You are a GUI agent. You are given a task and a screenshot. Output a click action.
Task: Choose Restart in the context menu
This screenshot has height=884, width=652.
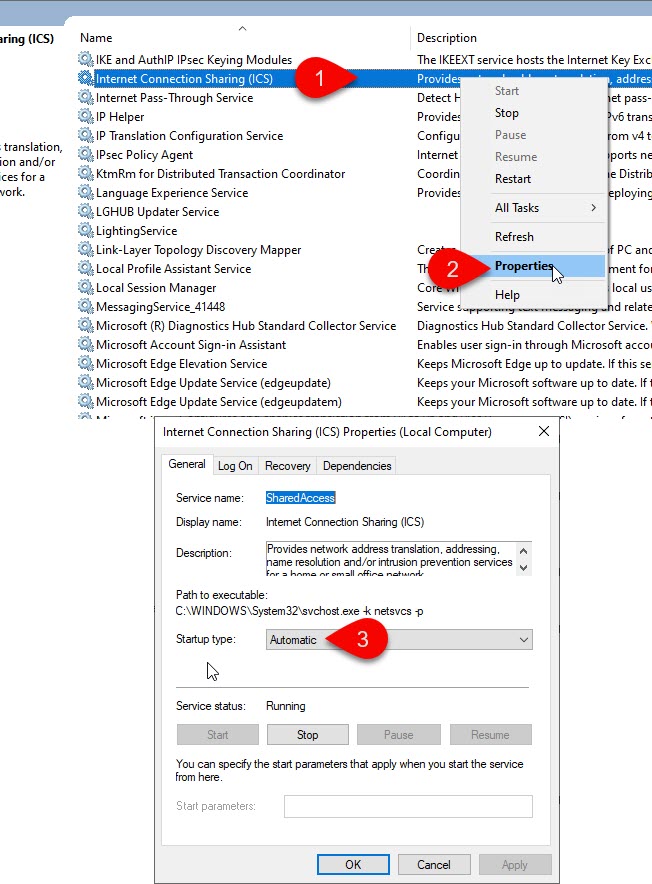coord(513,179)
